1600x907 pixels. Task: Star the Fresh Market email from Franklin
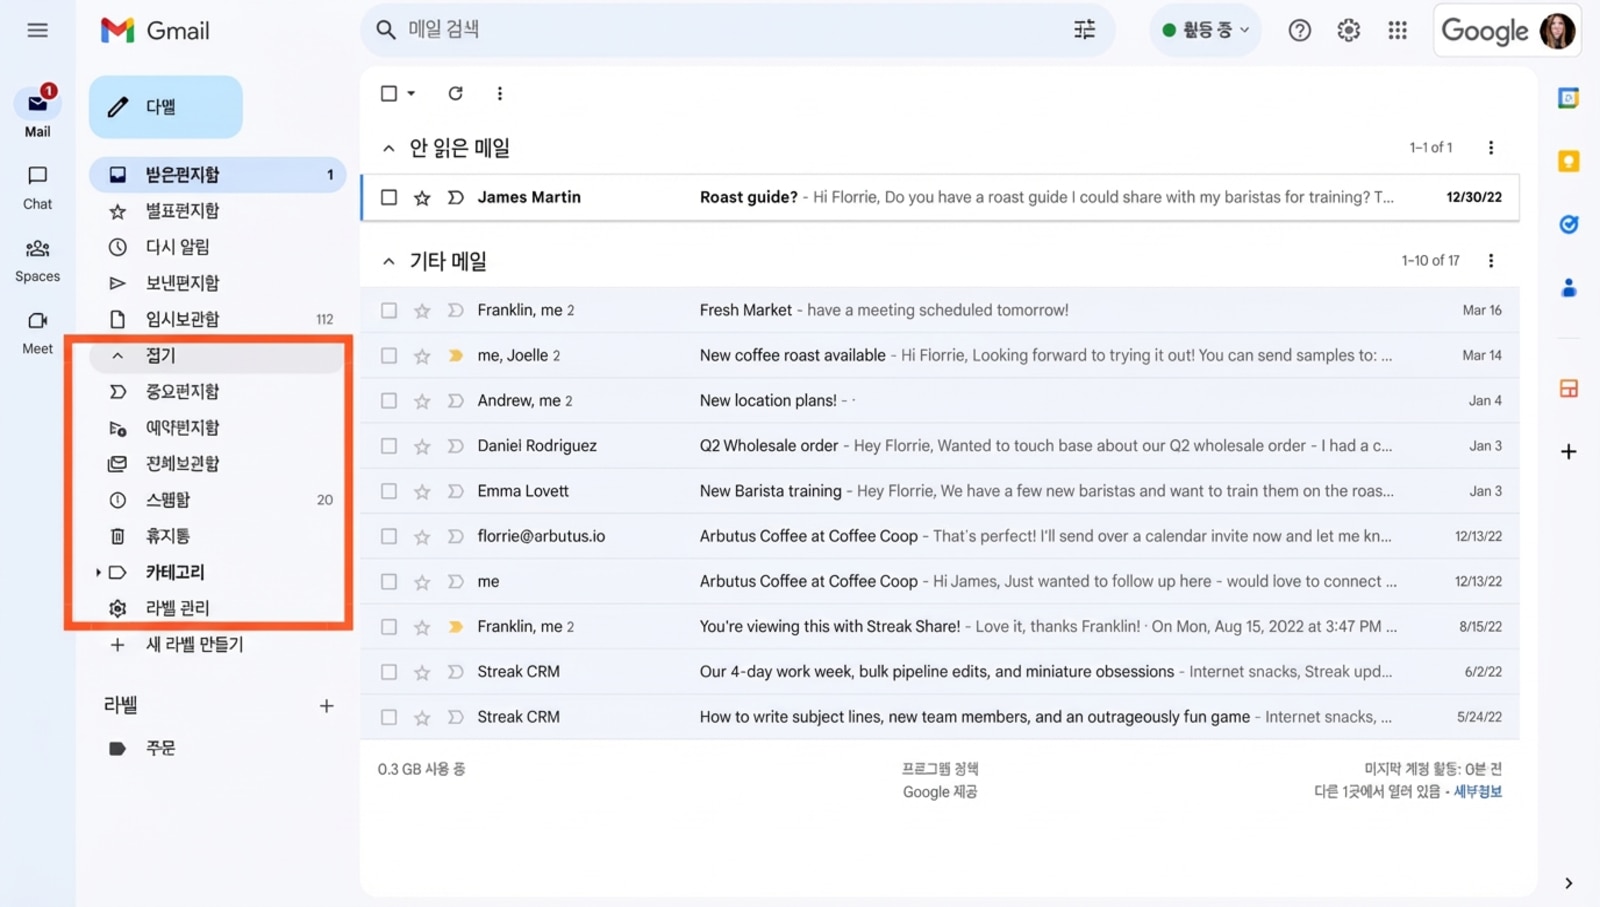point(421,310)
